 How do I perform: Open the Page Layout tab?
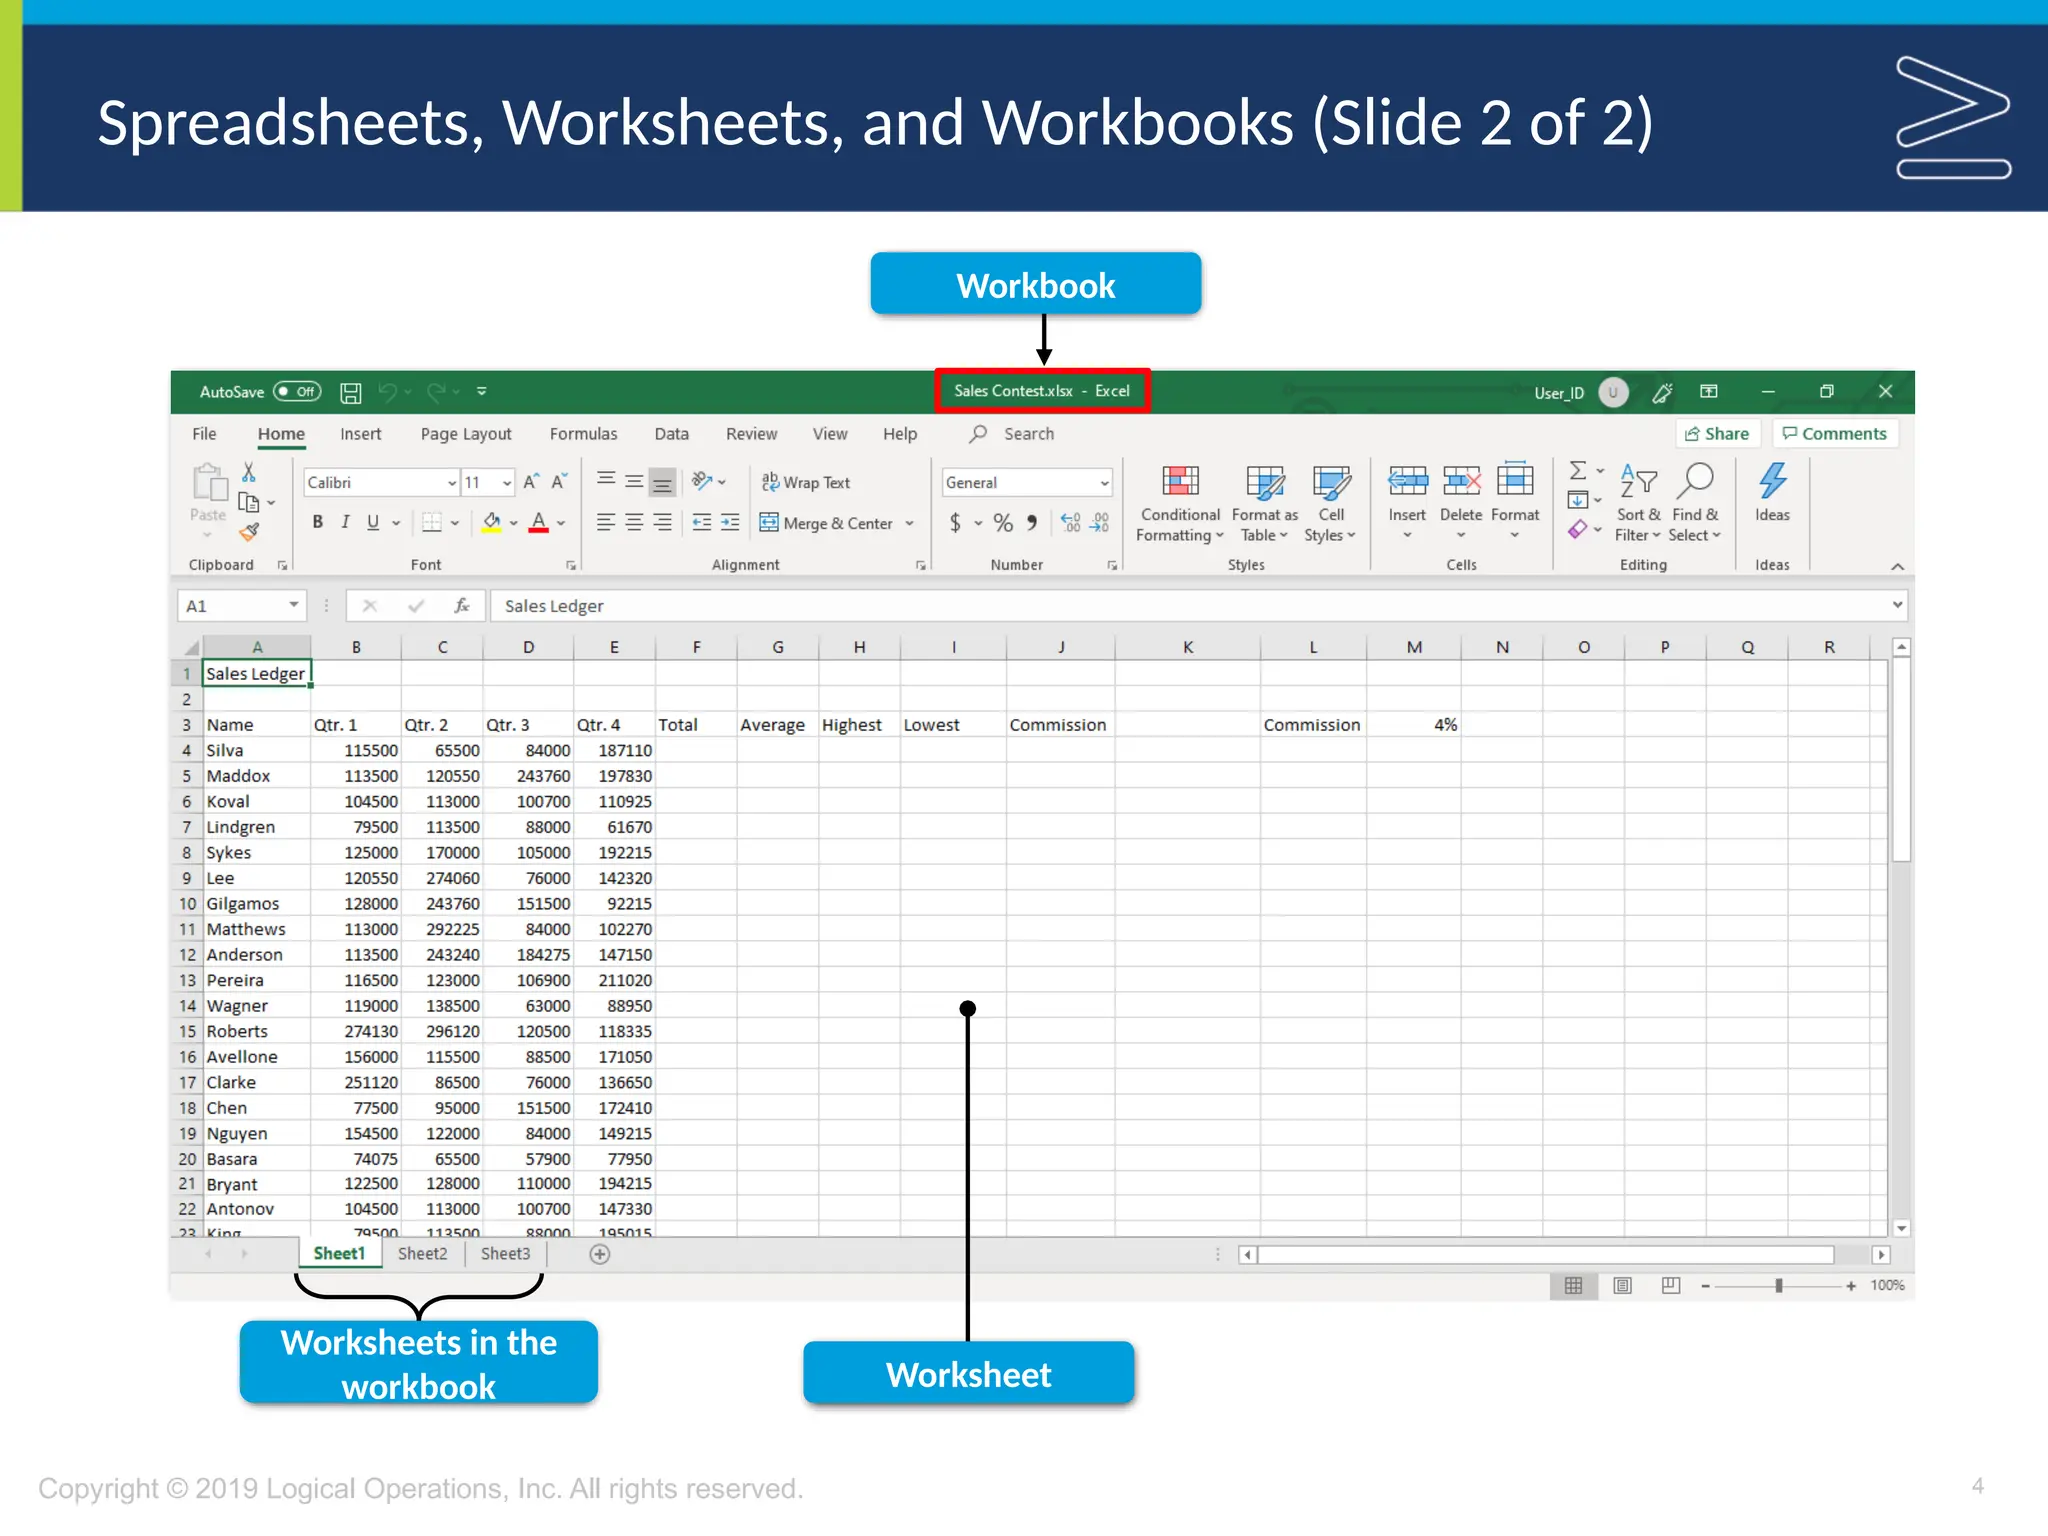(466, 434)
